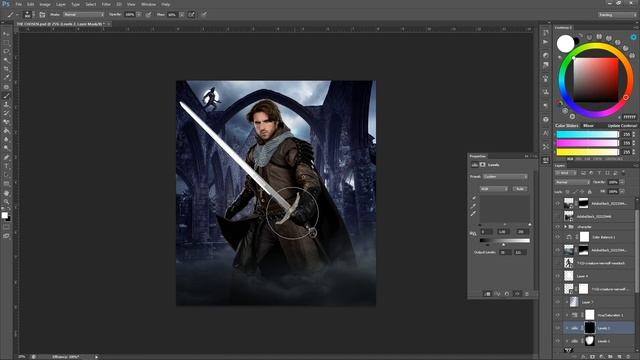The image size is (640, 360).
Task: Open the Painting workspace dropdown
Action: click(617, 15)
